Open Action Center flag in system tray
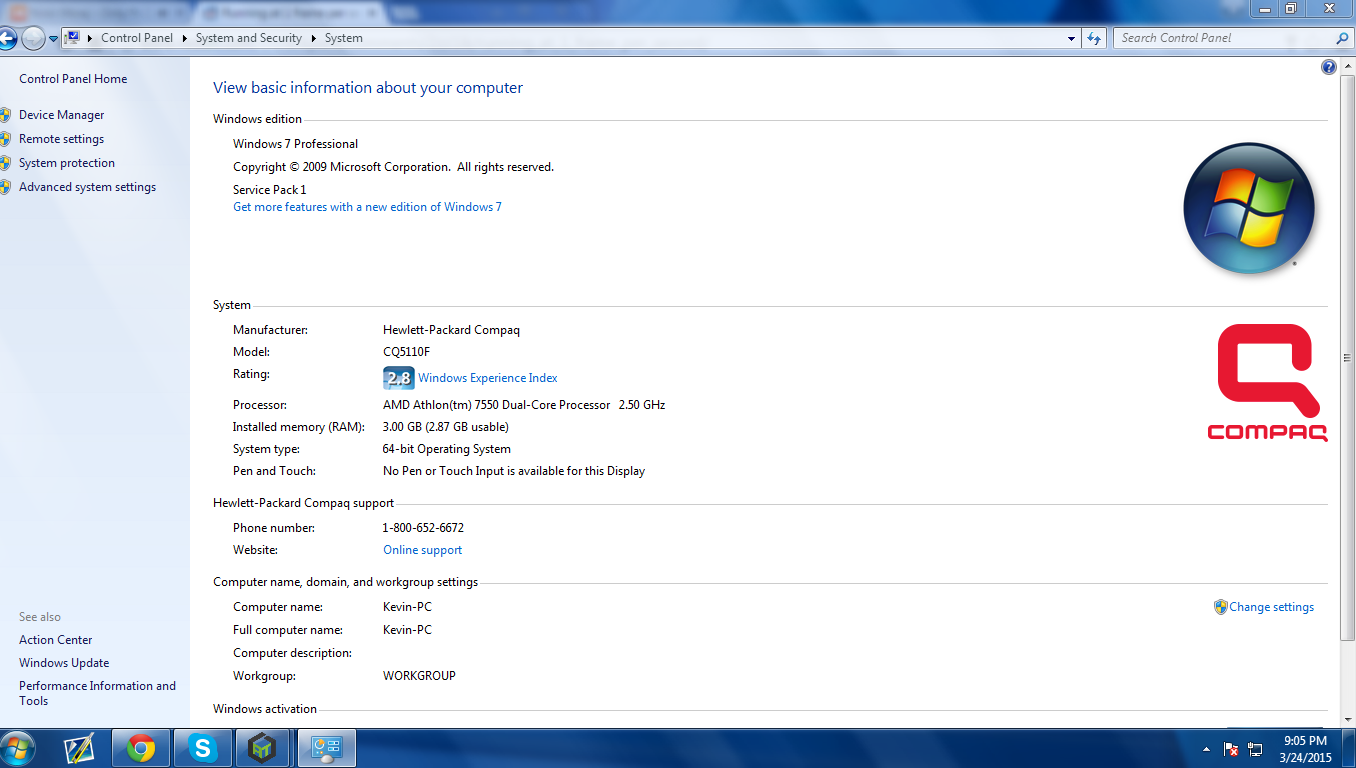The width and height of the screenshot is (1356, 768). (1231, 748)
